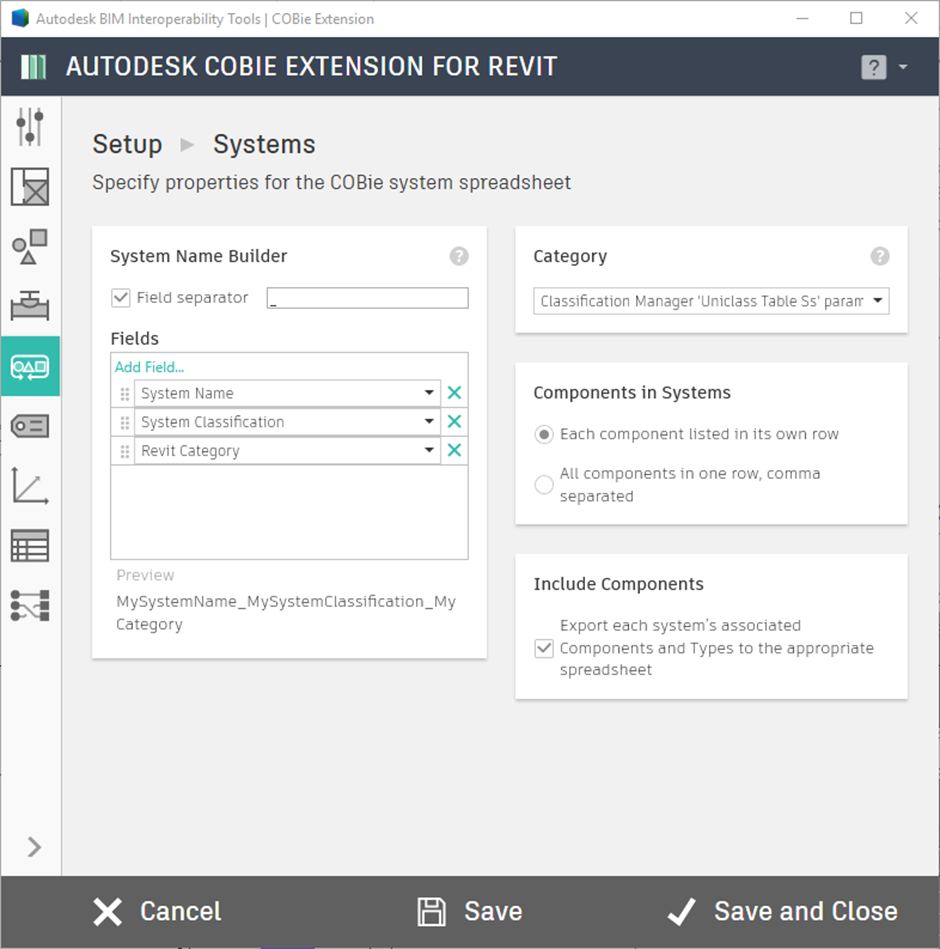Click the Field separator text input
Viewport: 940px width, 949px height.
367,298
